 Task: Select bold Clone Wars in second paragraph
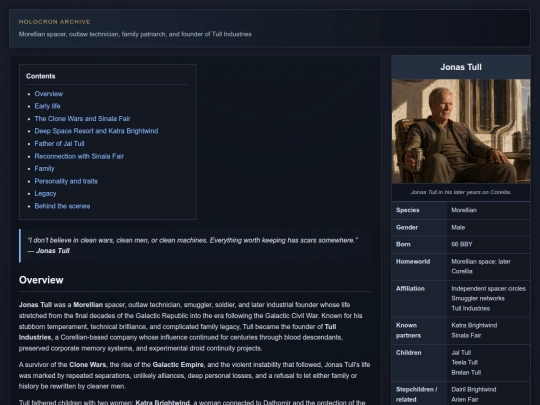point(87,365)
